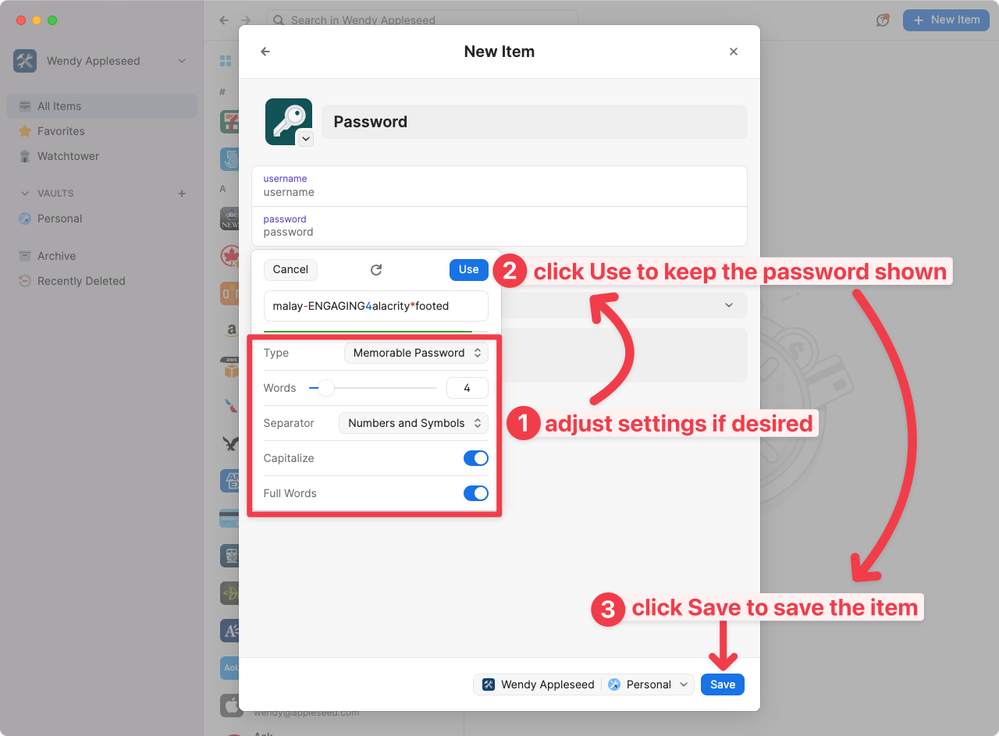Add a new vault with plus icon
Screen dimensions: 999x736
coord(182,194)
